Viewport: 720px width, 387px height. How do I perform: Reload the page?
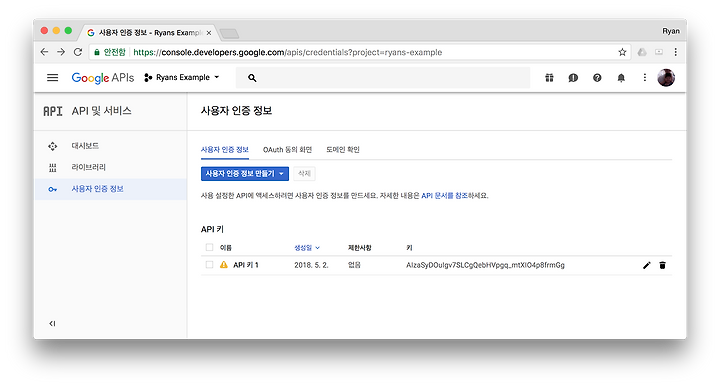(78, 52)
